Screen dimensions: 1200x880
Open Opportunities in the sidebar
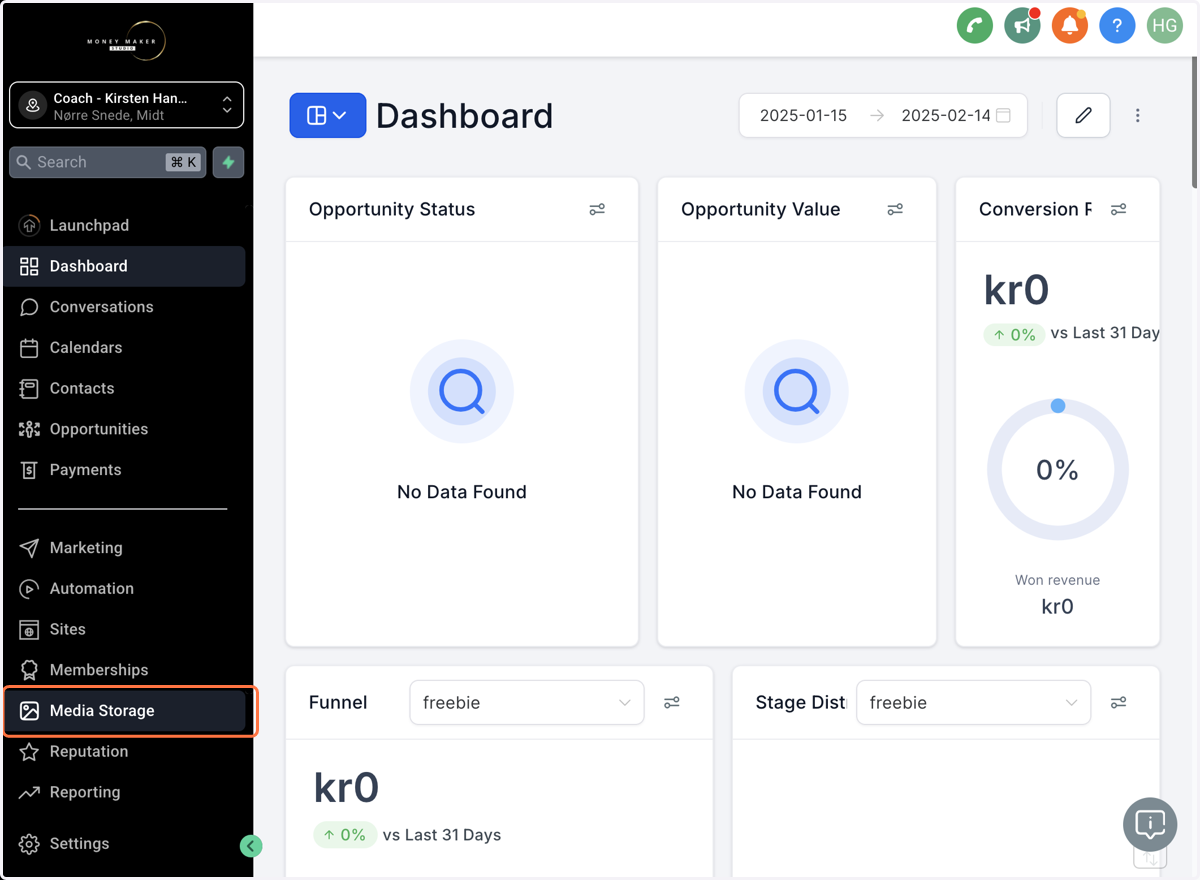125,429
